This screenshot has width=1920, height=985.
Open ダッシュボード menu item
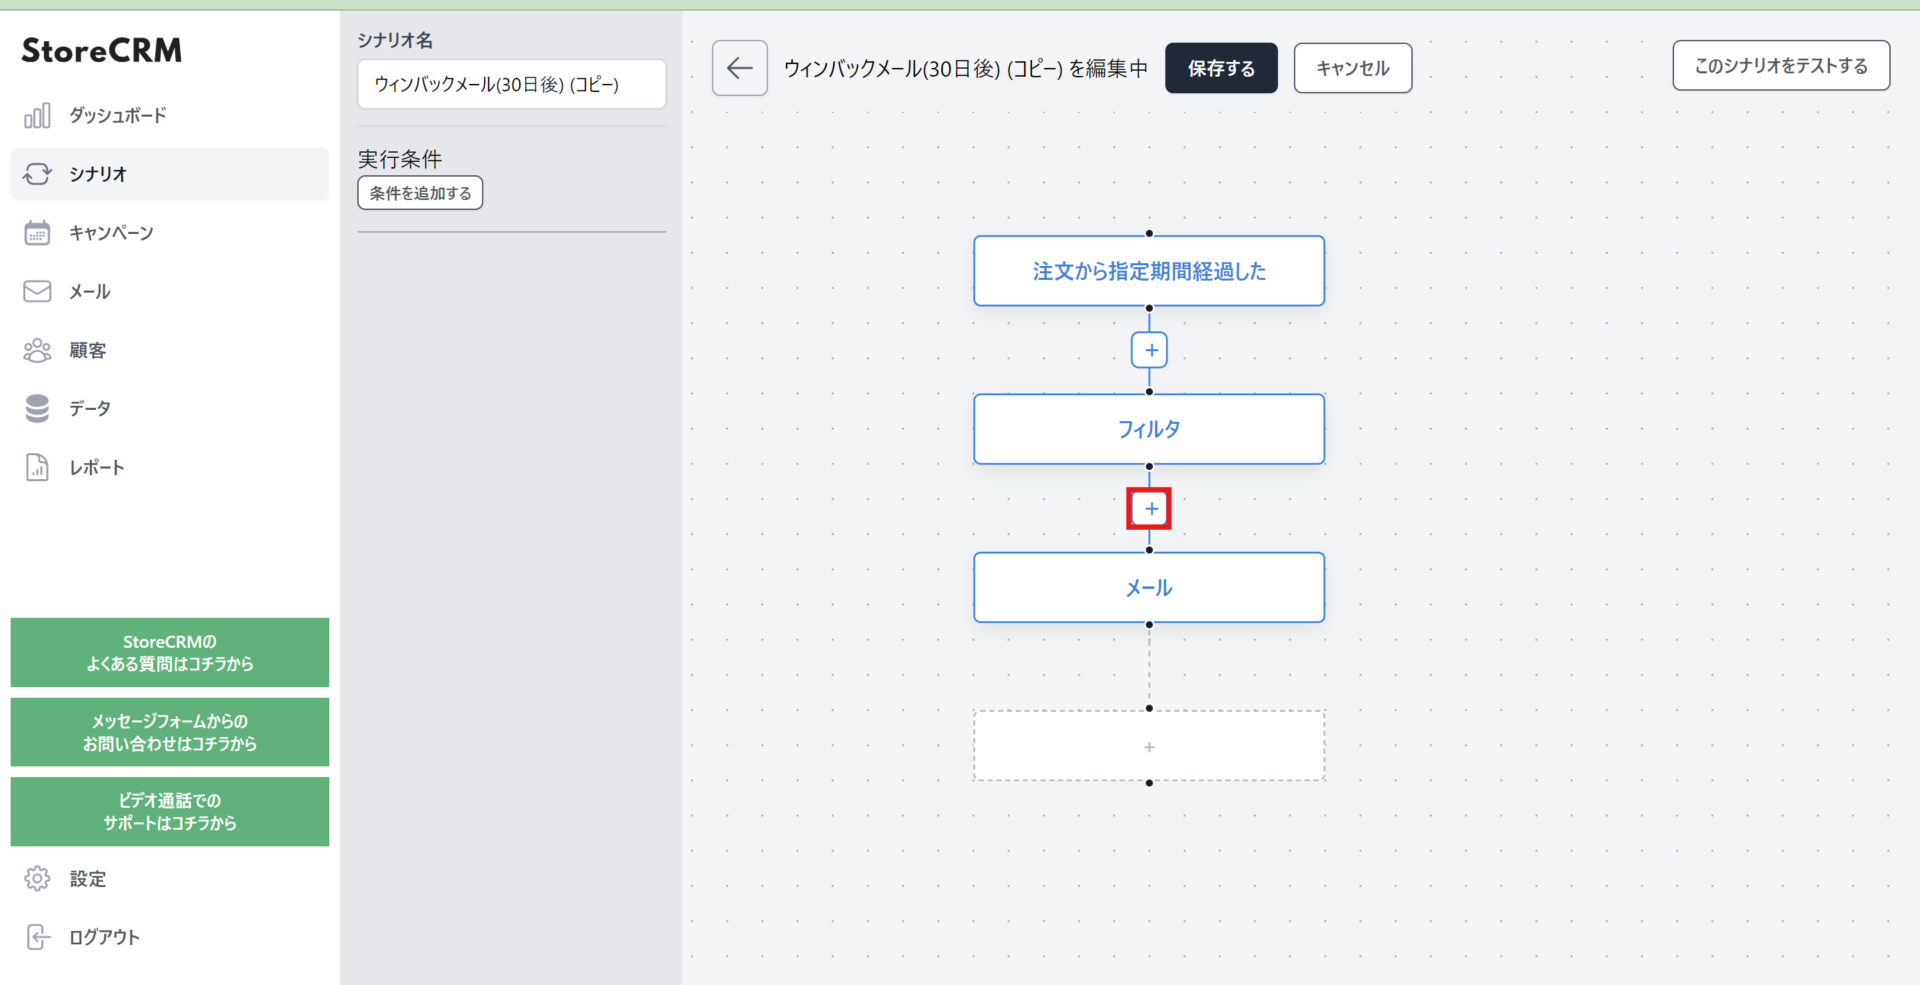(x=170, y=116)
